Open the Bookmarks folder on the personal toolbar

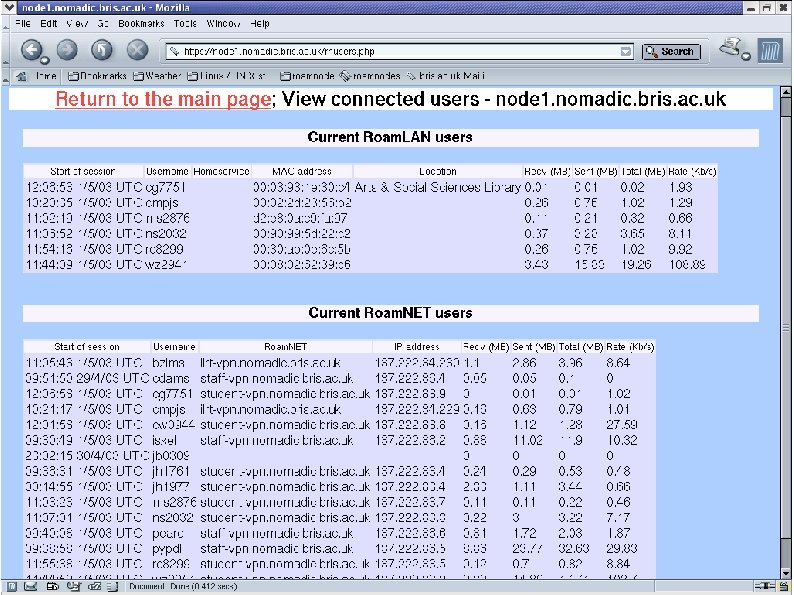point(97,76)
